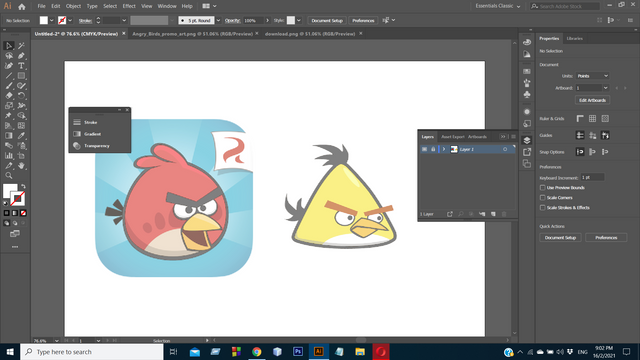The image size is (640, 360).
Task: Open stroke weight dropdown arrow
Action: [x=124, y=20]
